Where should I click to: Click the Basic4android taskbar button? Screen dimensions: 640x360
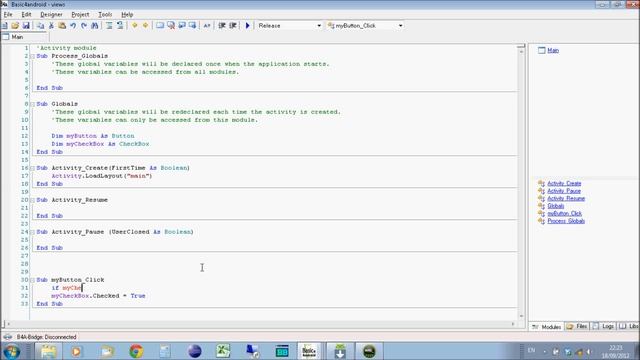coord(309,351)
